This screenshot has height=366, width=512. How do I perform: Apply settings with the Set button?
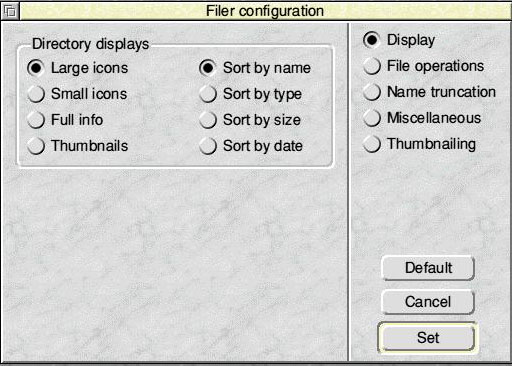tap(428, 337)
